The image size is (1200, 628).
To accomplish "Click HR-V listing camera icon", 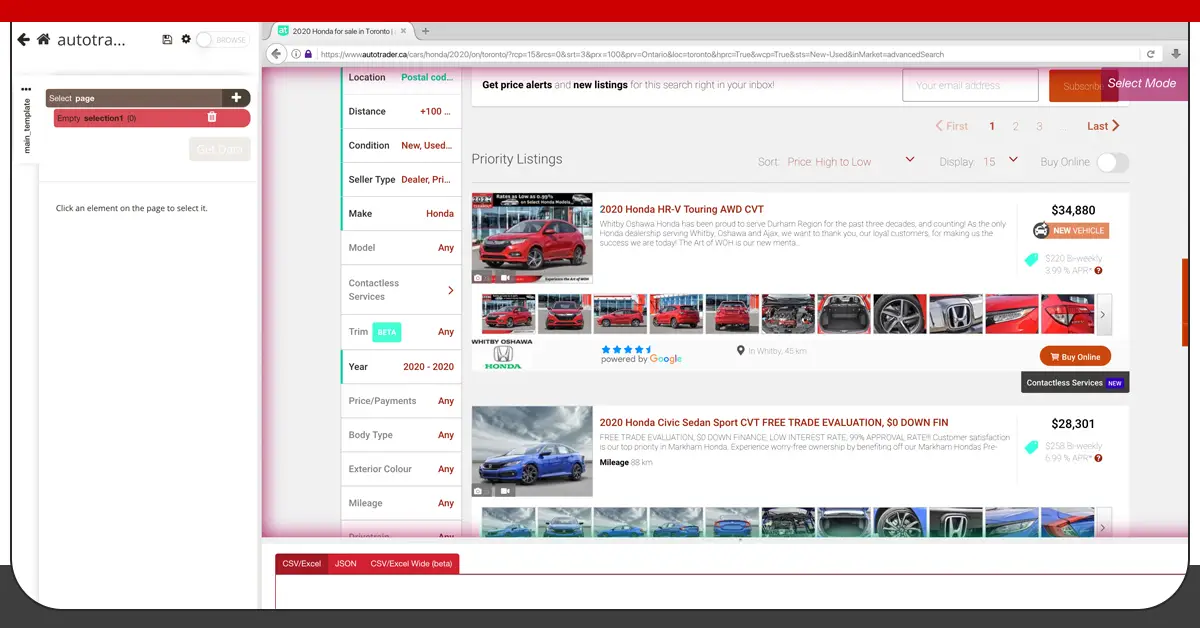I will (x=478, y=277).
